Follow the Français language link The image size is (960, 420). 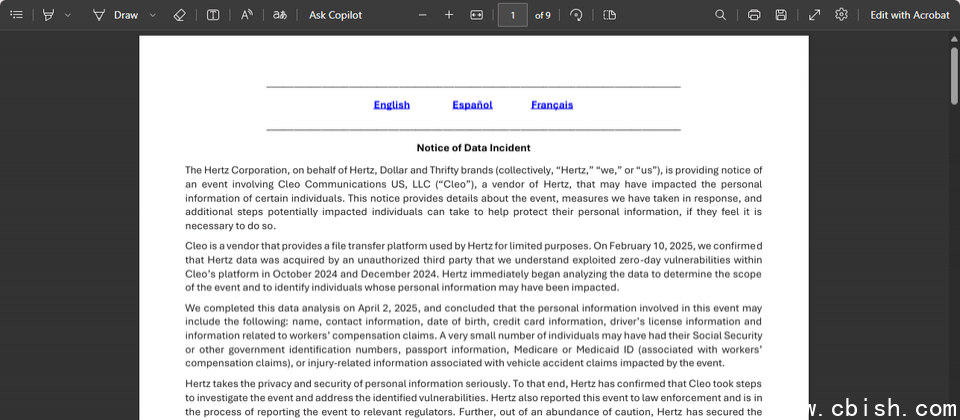tap(552, 105)
